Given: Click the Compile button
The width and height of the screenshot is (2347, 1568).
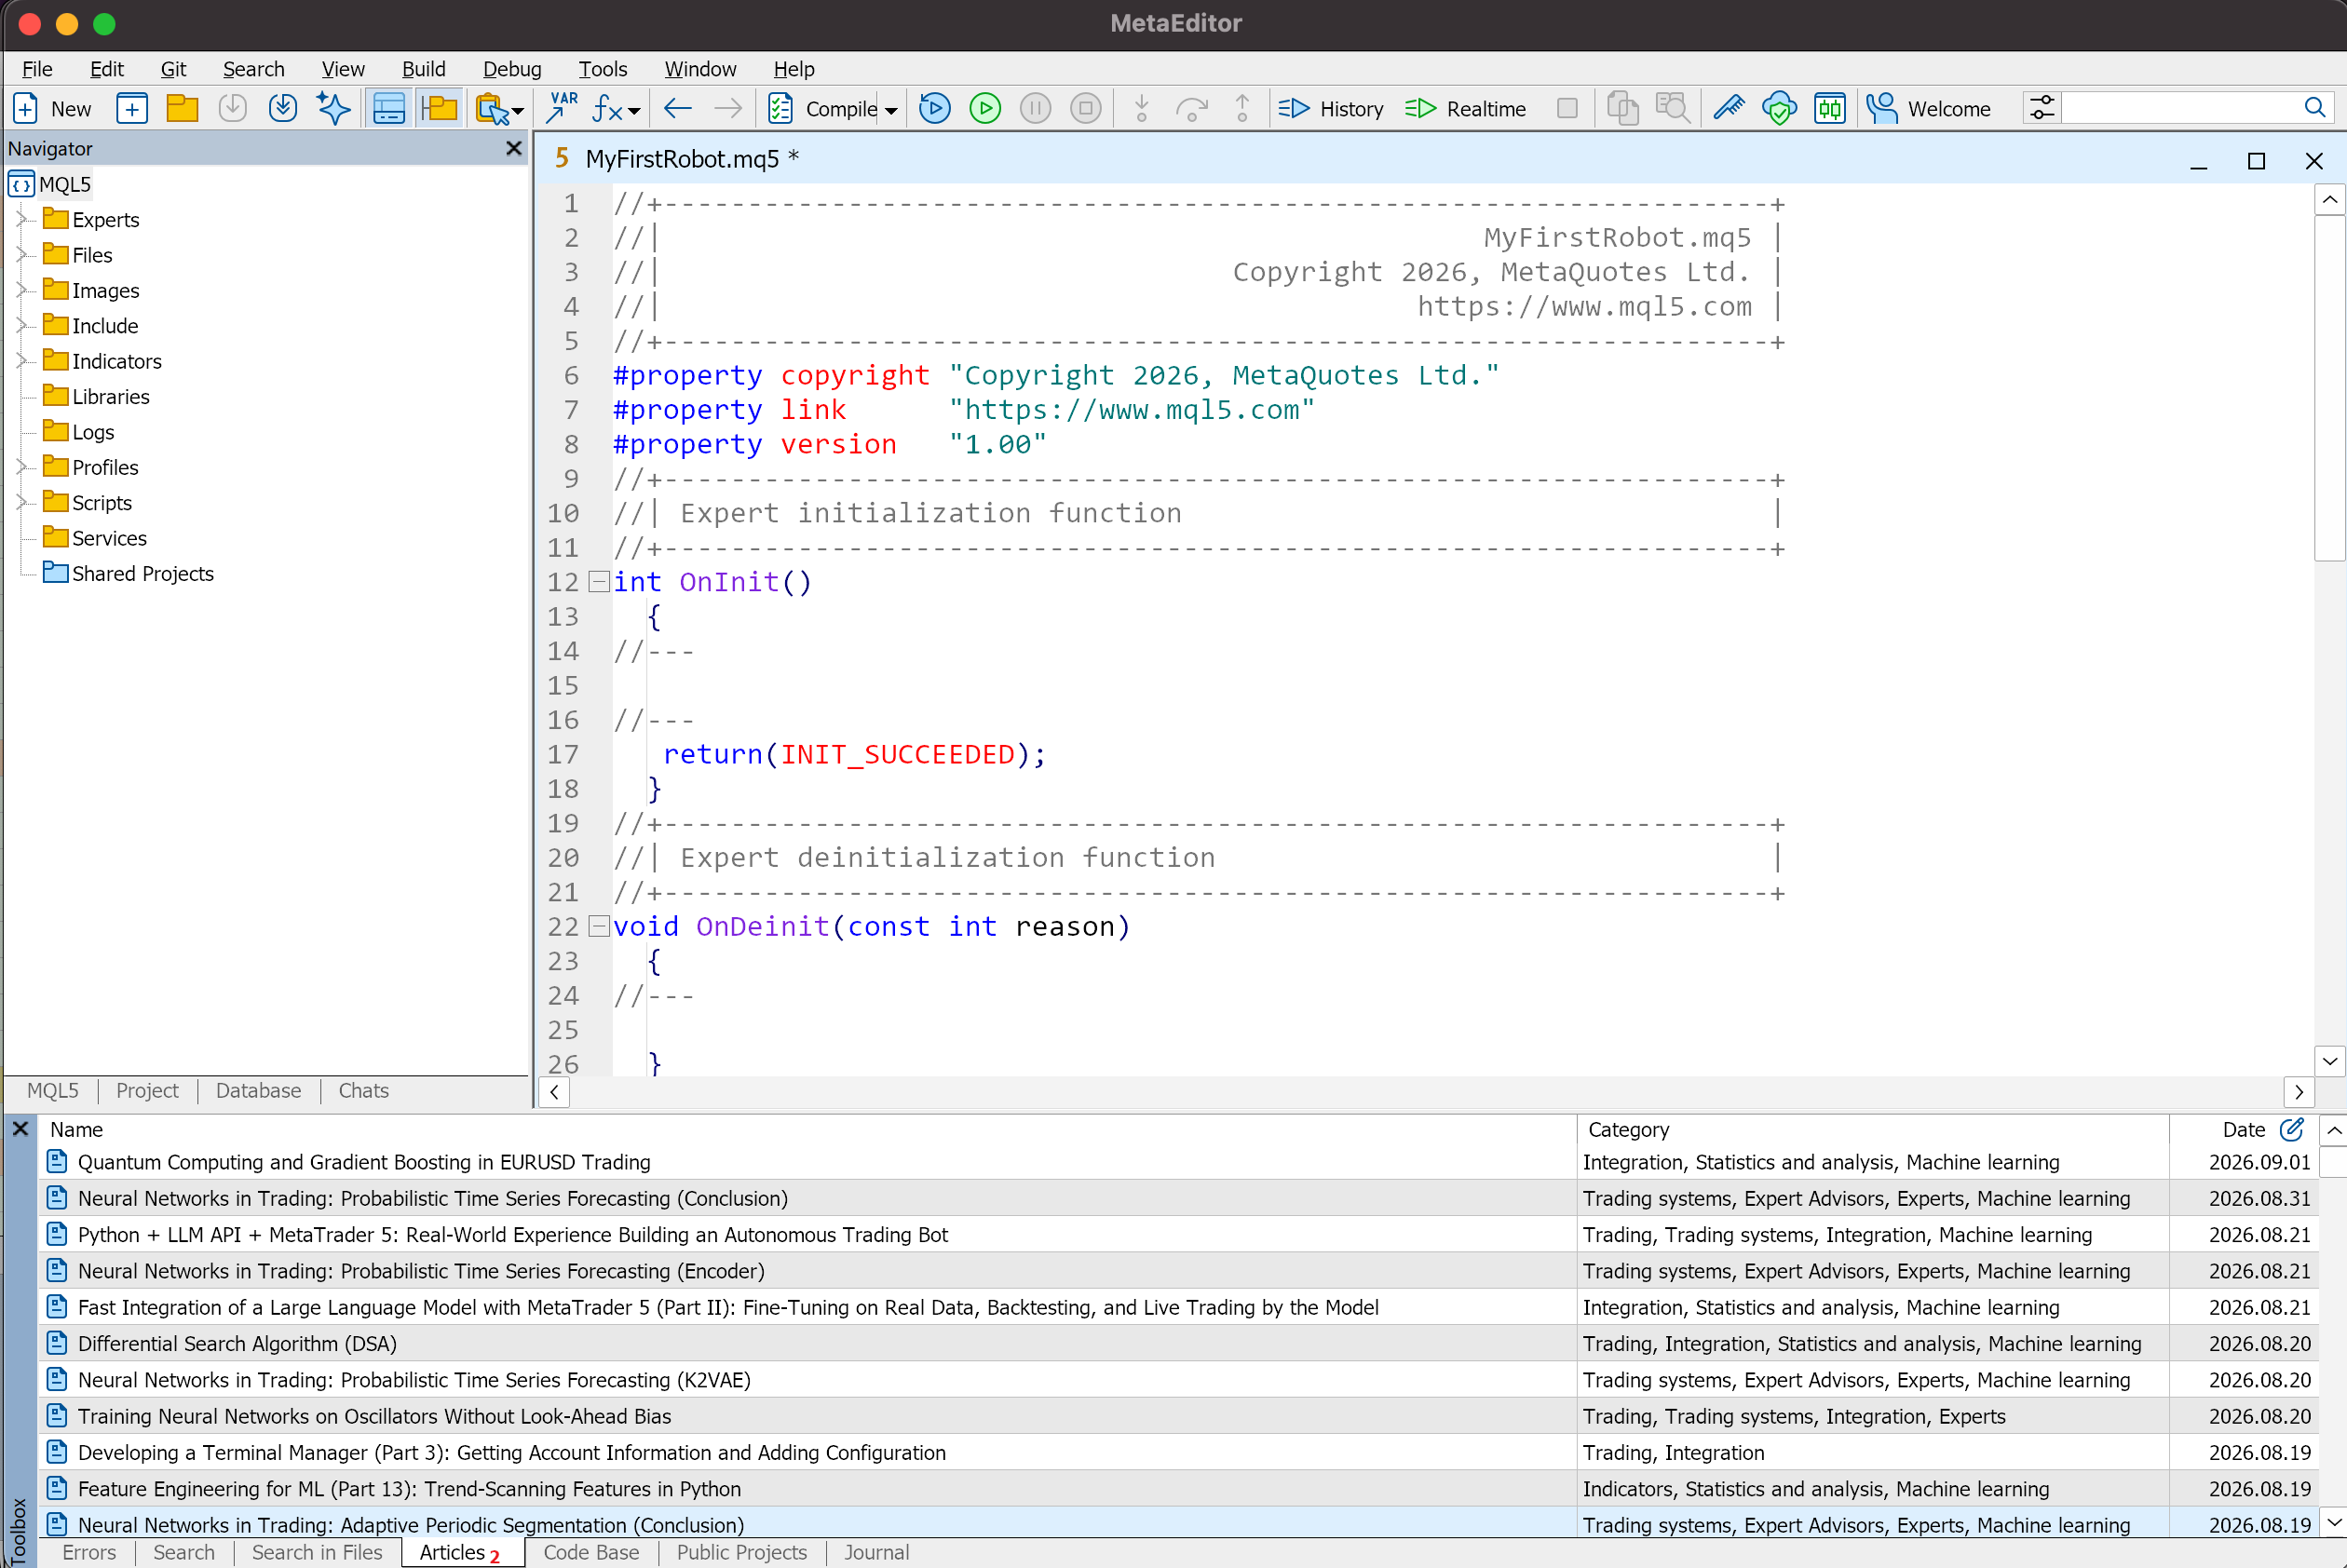Looking at the screenshot, I should (x=822, y=108).
